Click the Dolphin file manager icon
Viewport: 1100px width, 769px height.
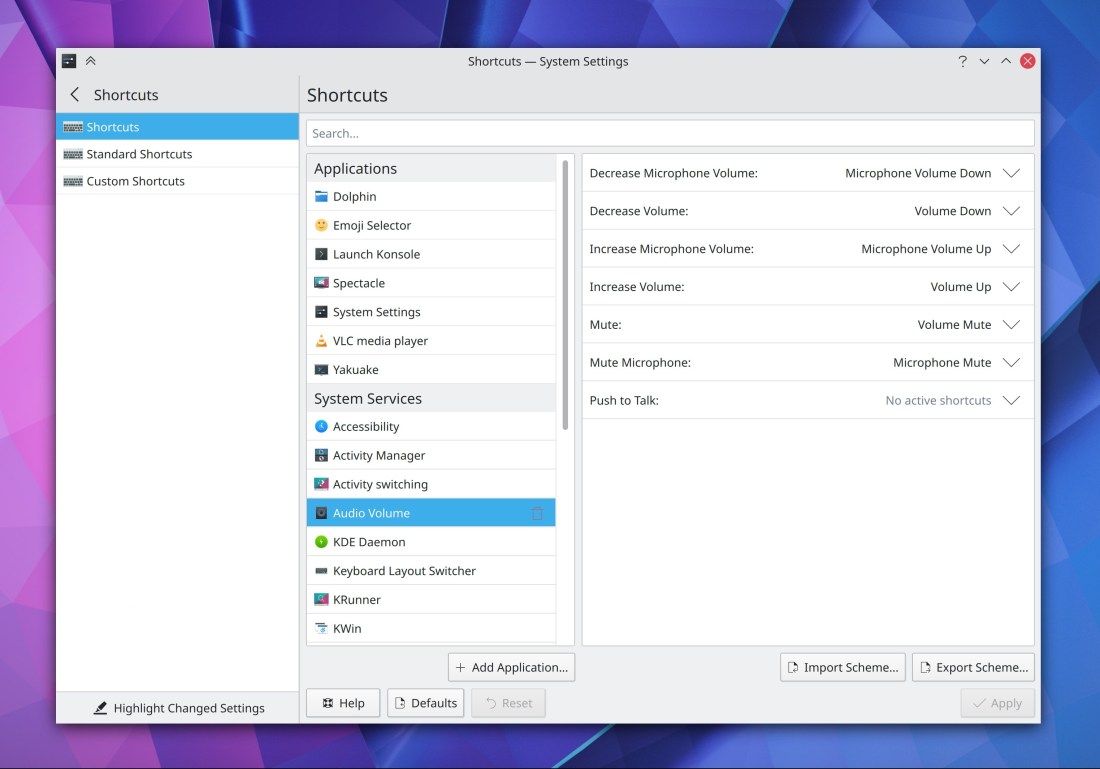tap(321, 197)
